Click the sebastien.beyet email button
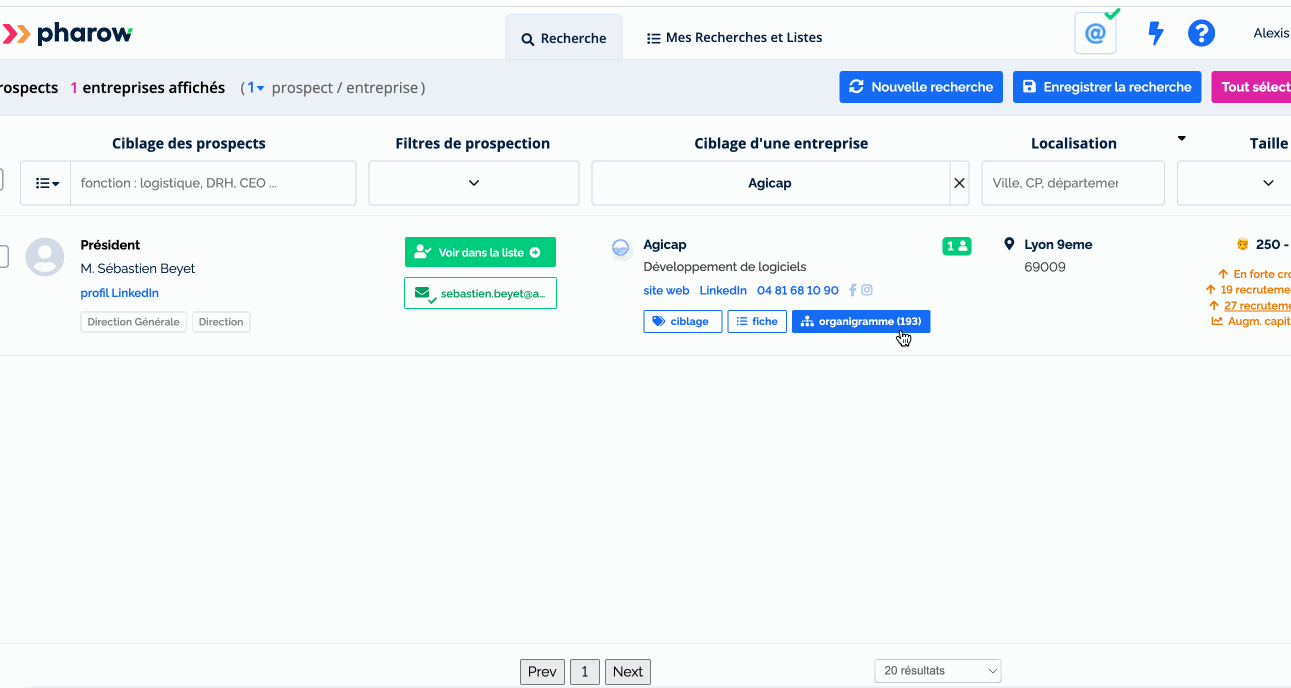1291x688 pixels. [x=480, y=294]
